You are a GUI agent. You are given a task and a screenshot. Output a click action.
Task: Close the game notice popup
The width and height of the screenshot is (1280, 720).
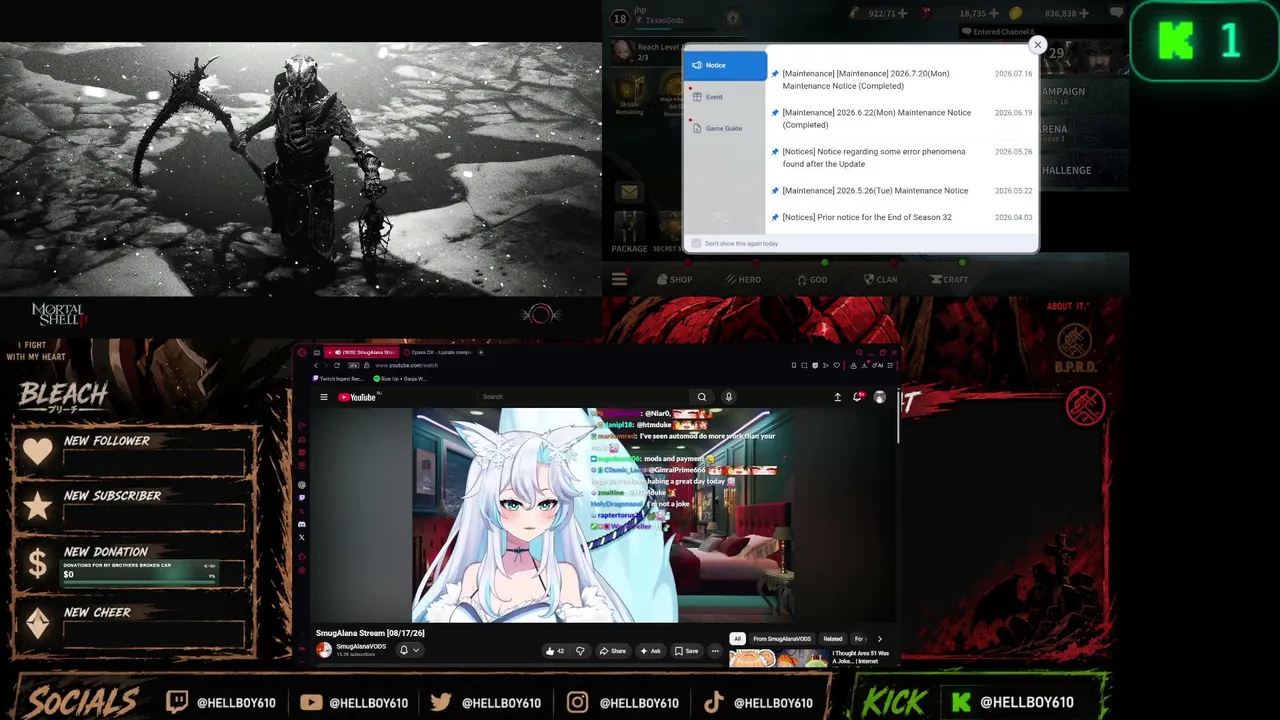click(1037, 45)
